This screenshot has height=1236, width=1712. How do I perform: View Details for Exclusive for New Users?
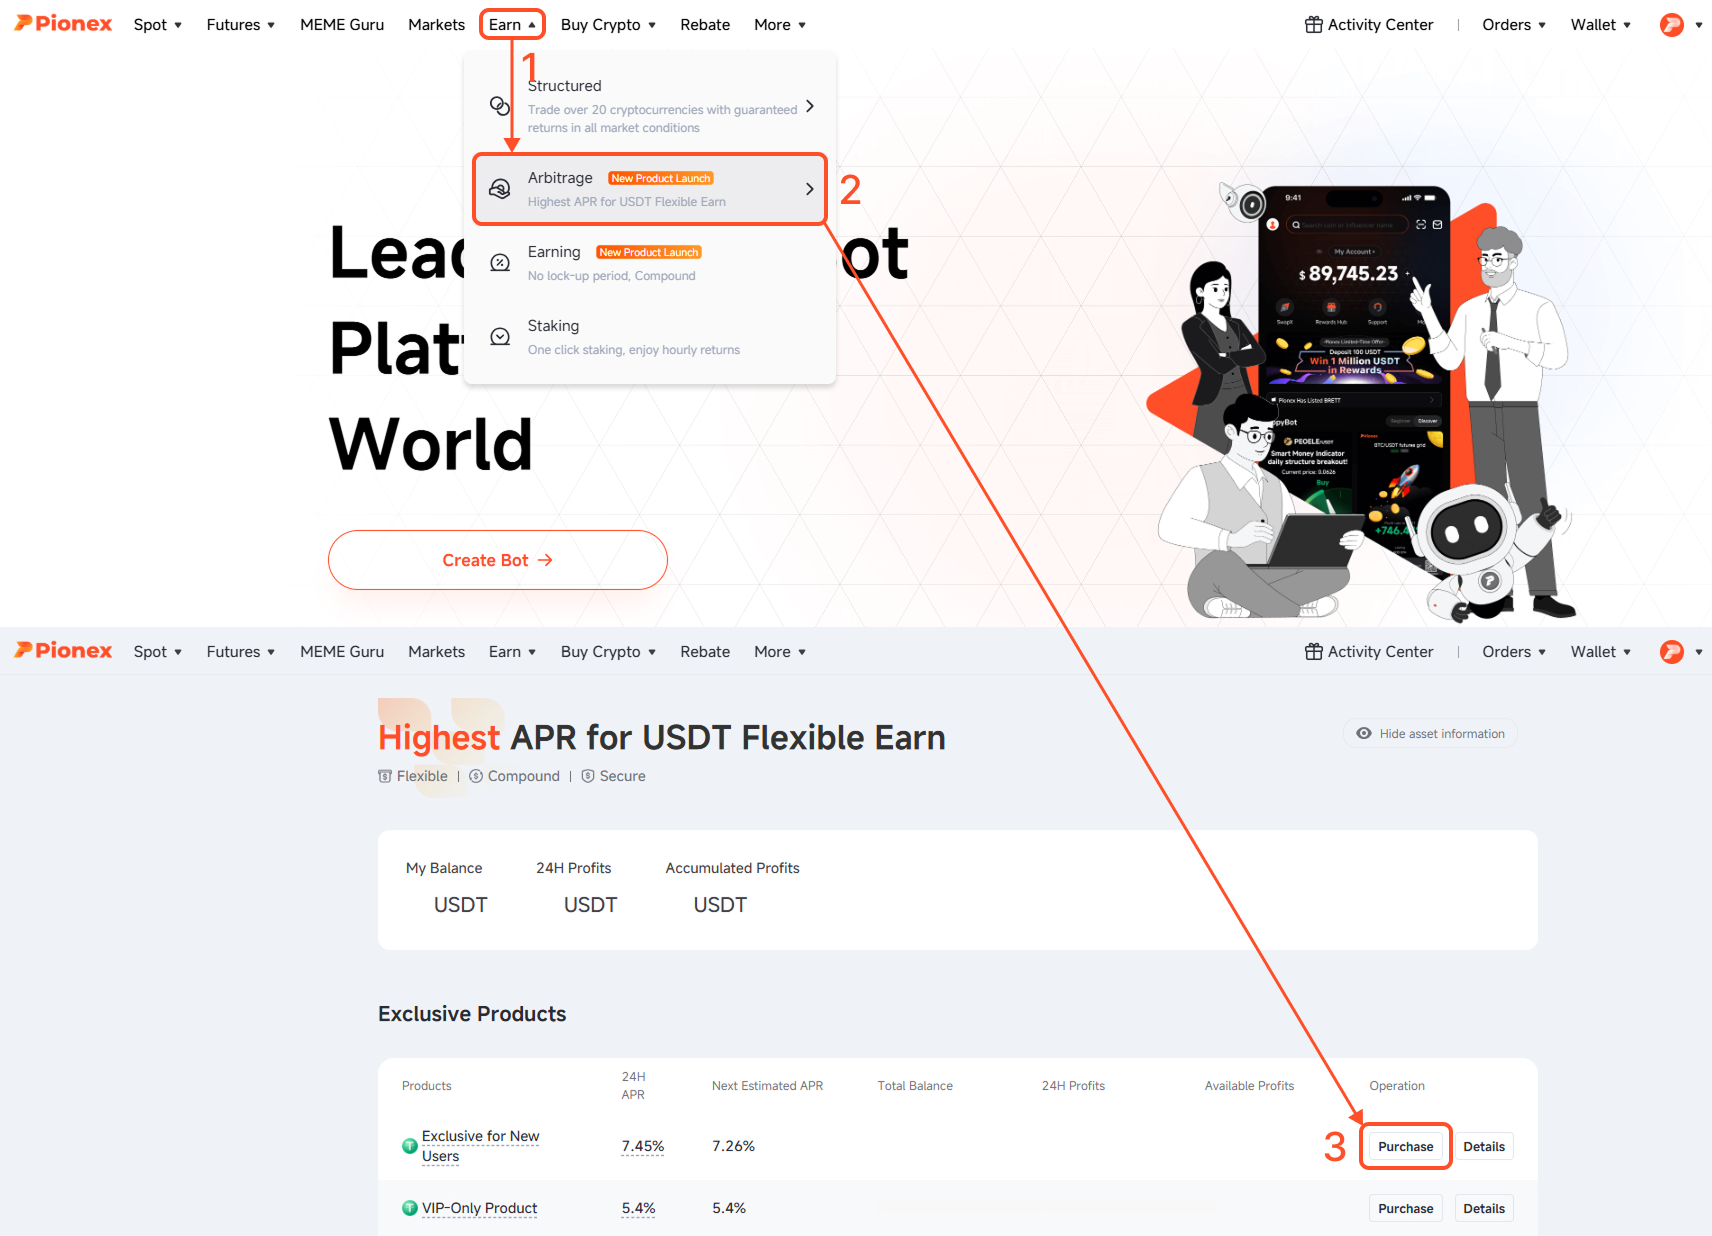point(1484,1146)
